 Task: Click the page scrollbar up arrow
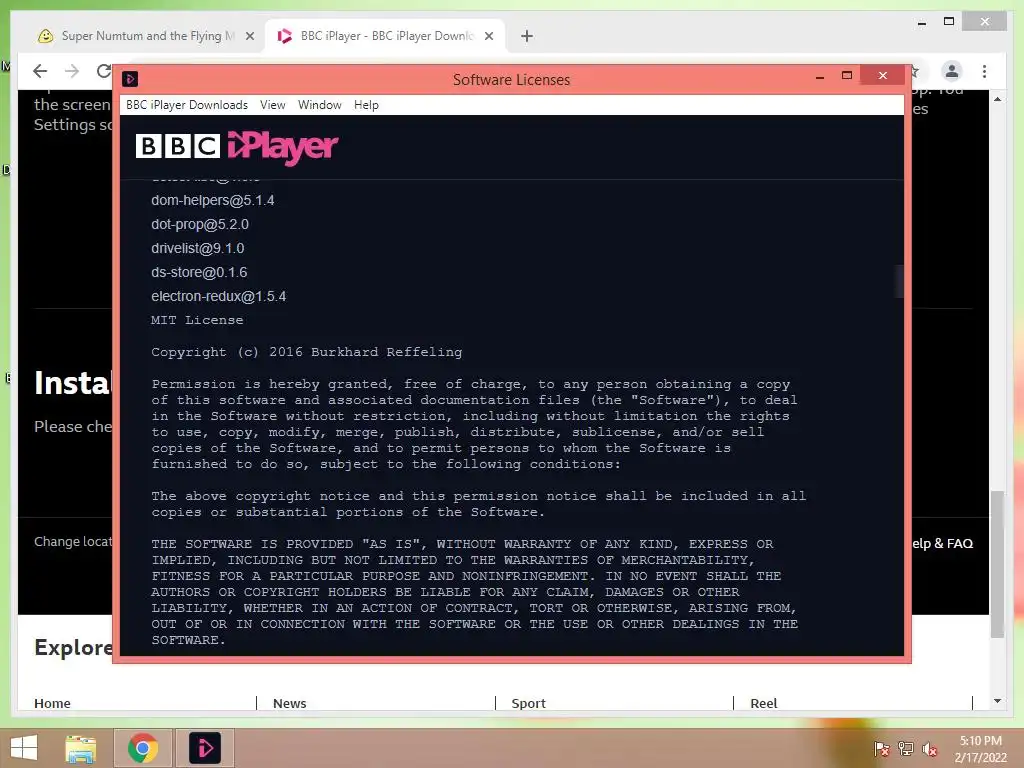coord(997,99)
